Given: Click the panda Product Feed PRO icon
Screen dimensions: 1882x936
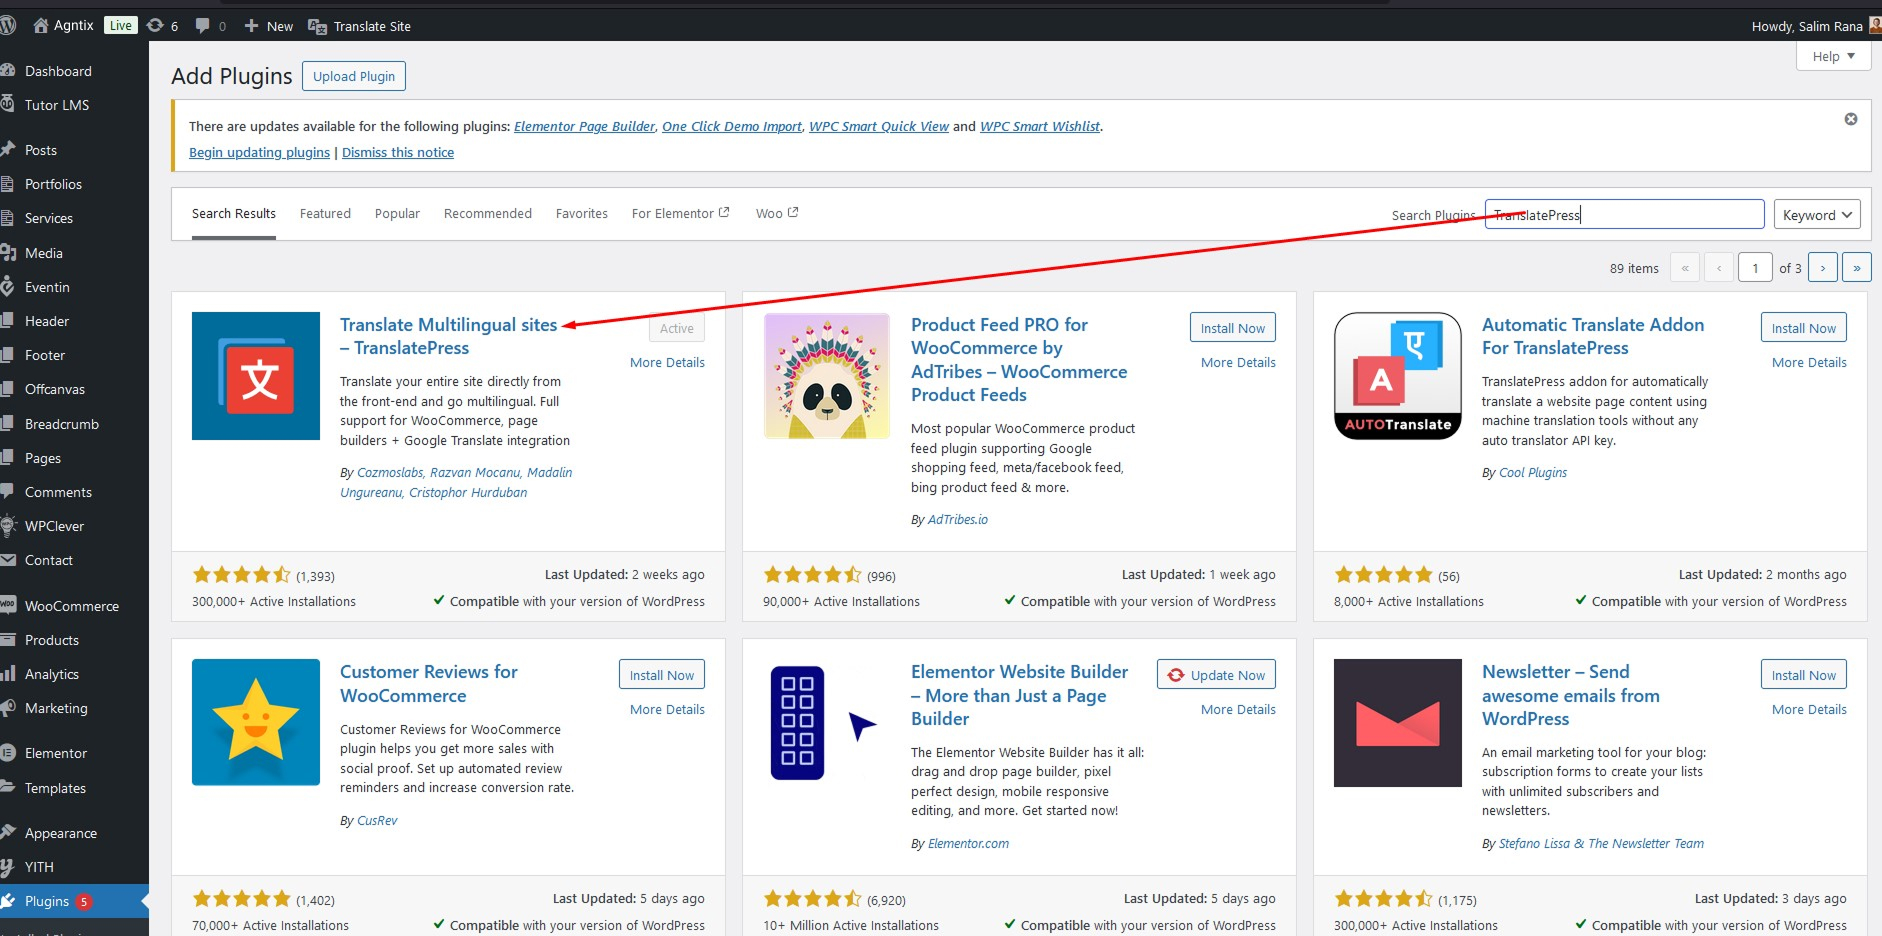Looking at the screenshot, I should (x=827, y=376).
